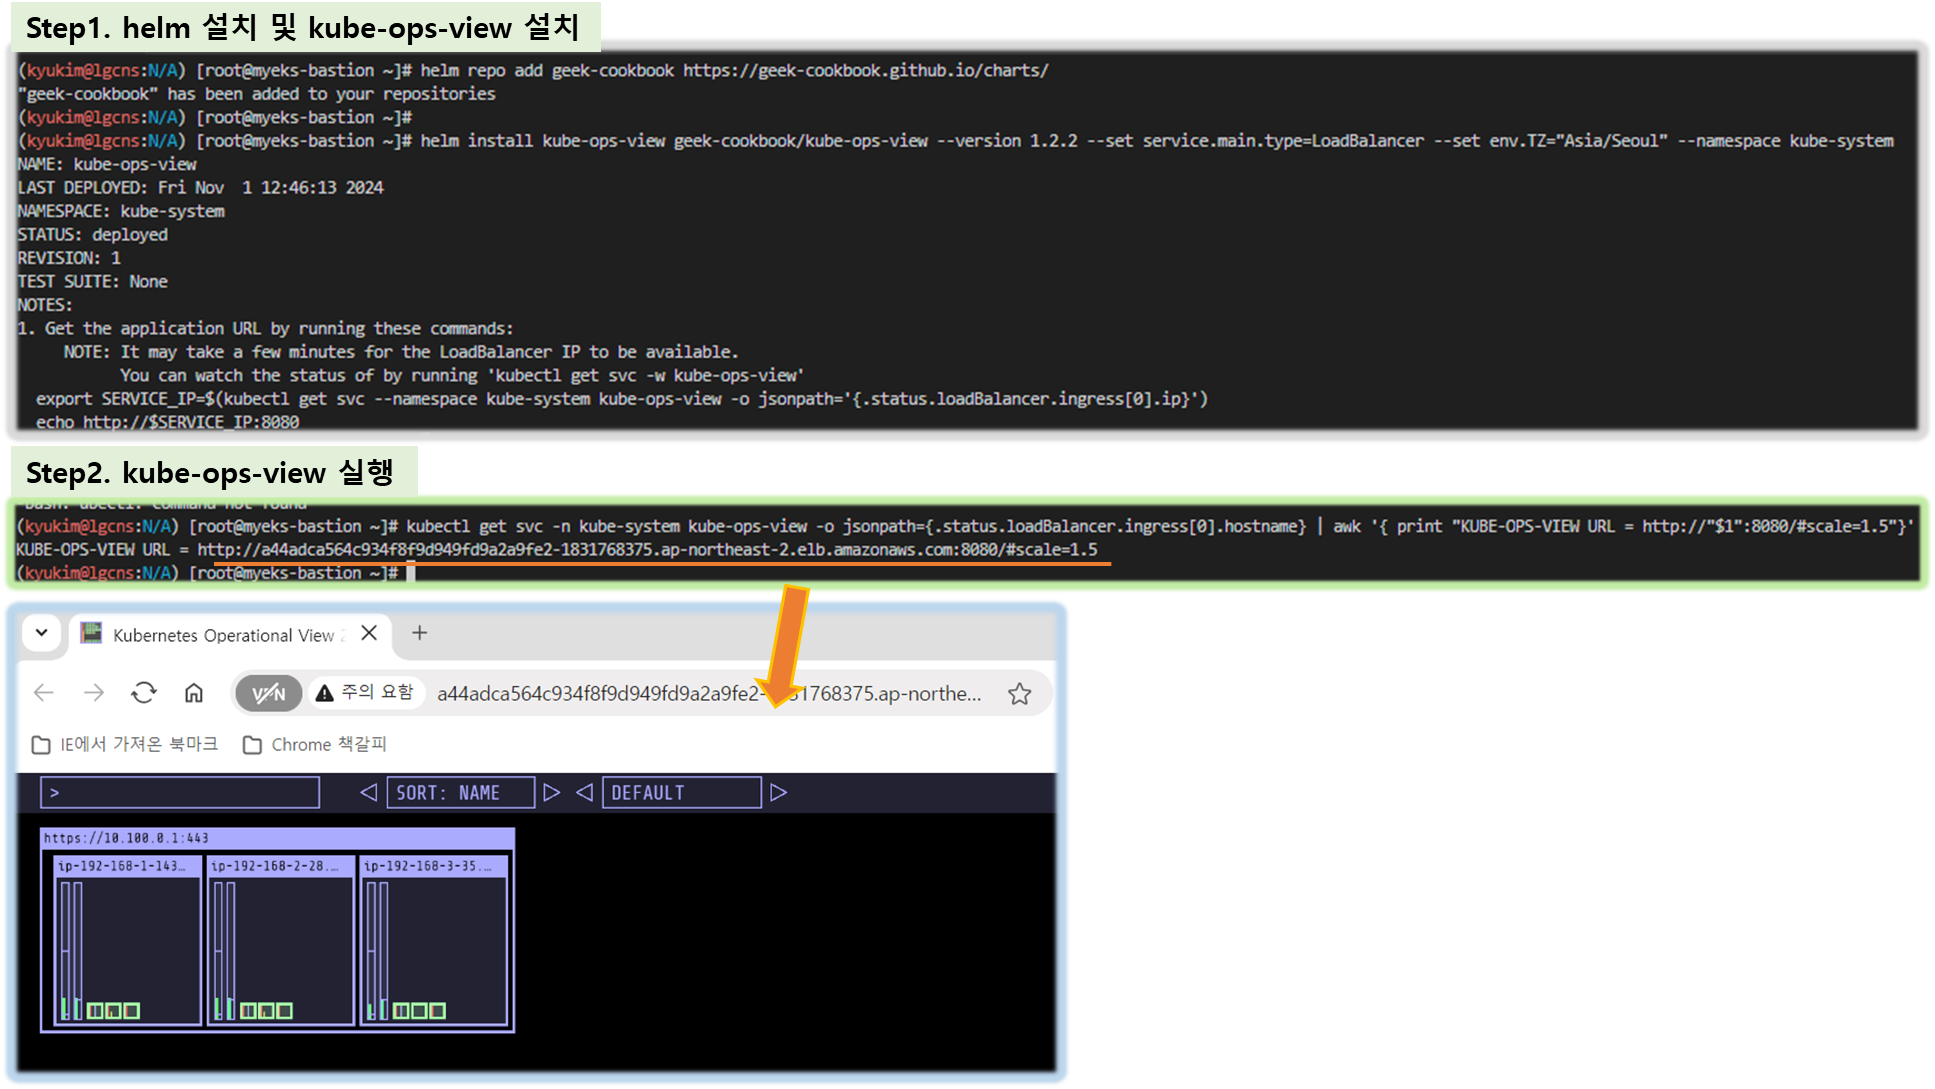
Task: Click right arrow after SORT: NAME
Action: coord(552,793)
